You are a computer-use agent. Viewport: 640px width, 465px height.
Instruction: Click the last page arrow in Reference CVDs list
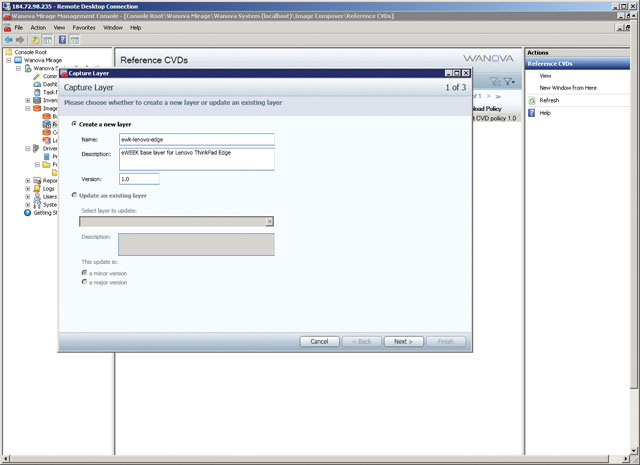(x=498, y=96)
